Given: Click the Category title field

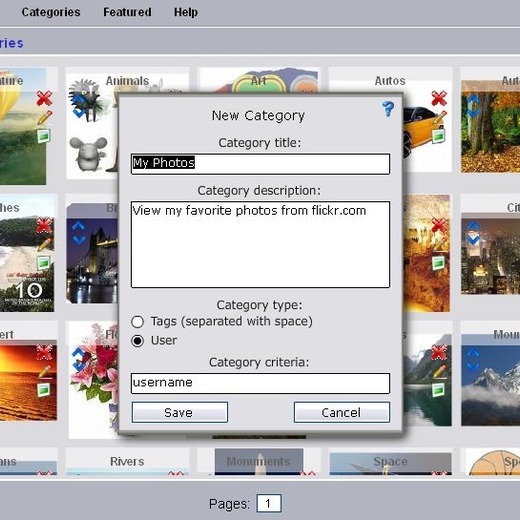Looking at the screenshot, I should click(x=260, y=164).
